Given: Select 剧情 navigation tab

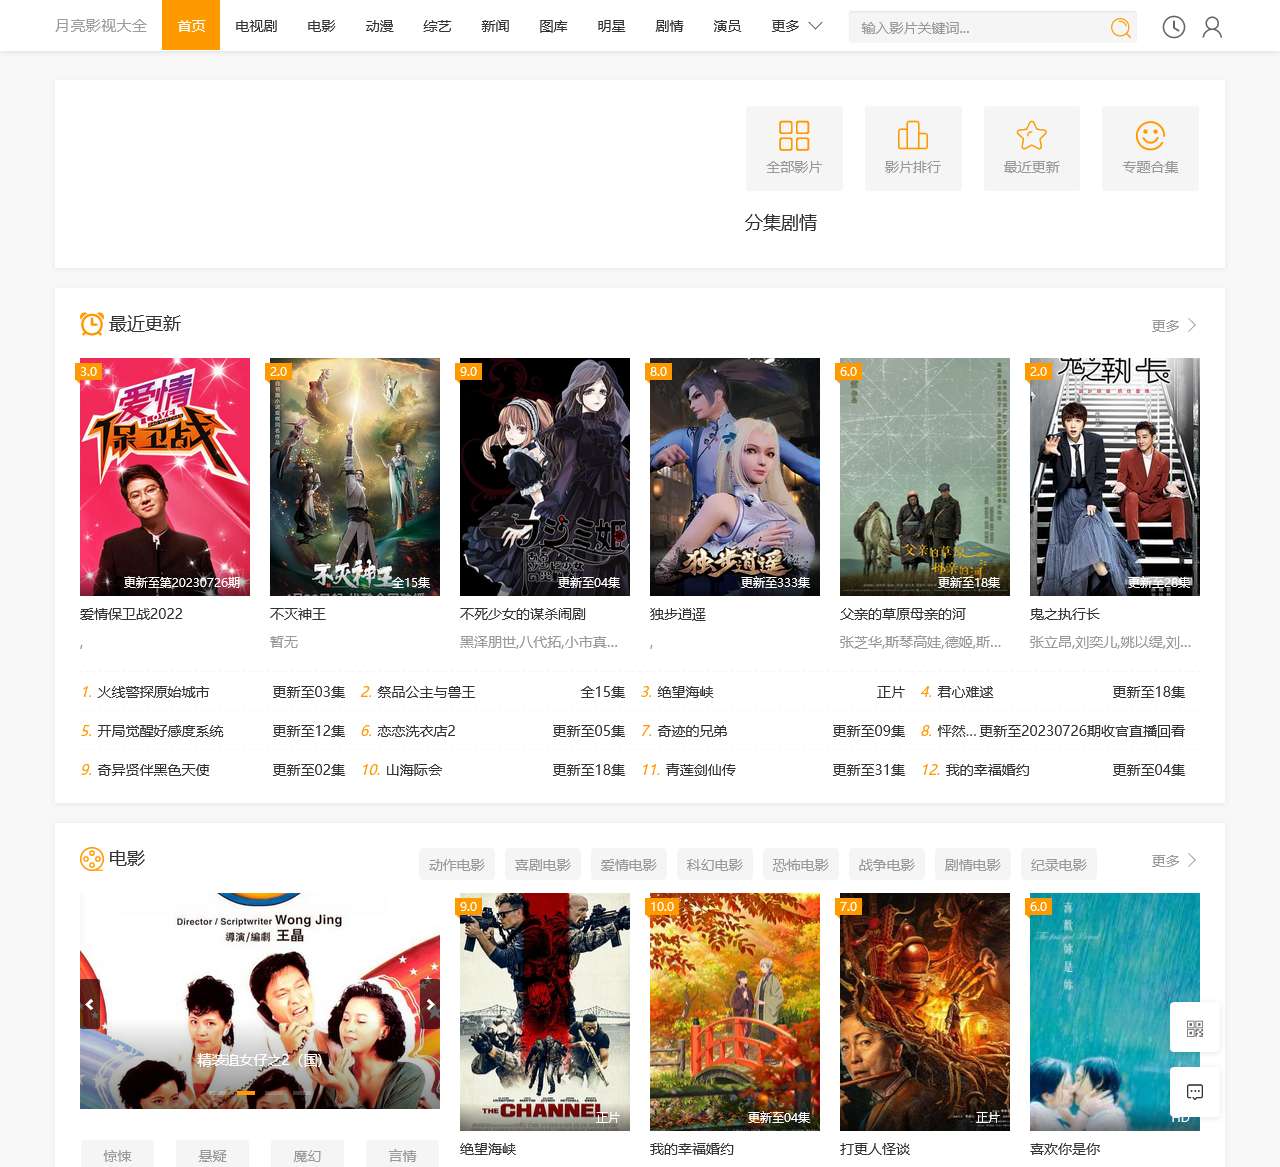Looking at the screenshot, I should pos(669,26).
